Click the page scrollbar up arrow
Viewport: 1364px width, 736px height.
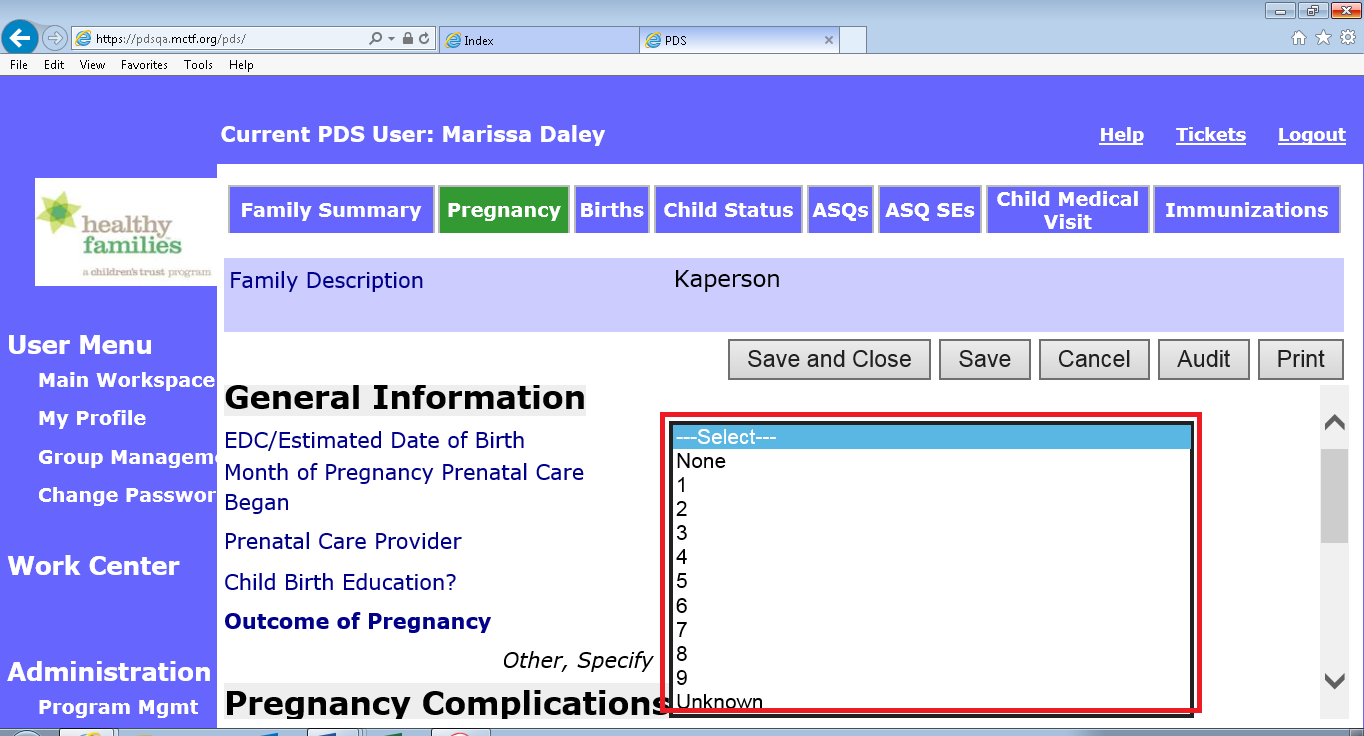pyautogui.click(x=1334, y=422)
